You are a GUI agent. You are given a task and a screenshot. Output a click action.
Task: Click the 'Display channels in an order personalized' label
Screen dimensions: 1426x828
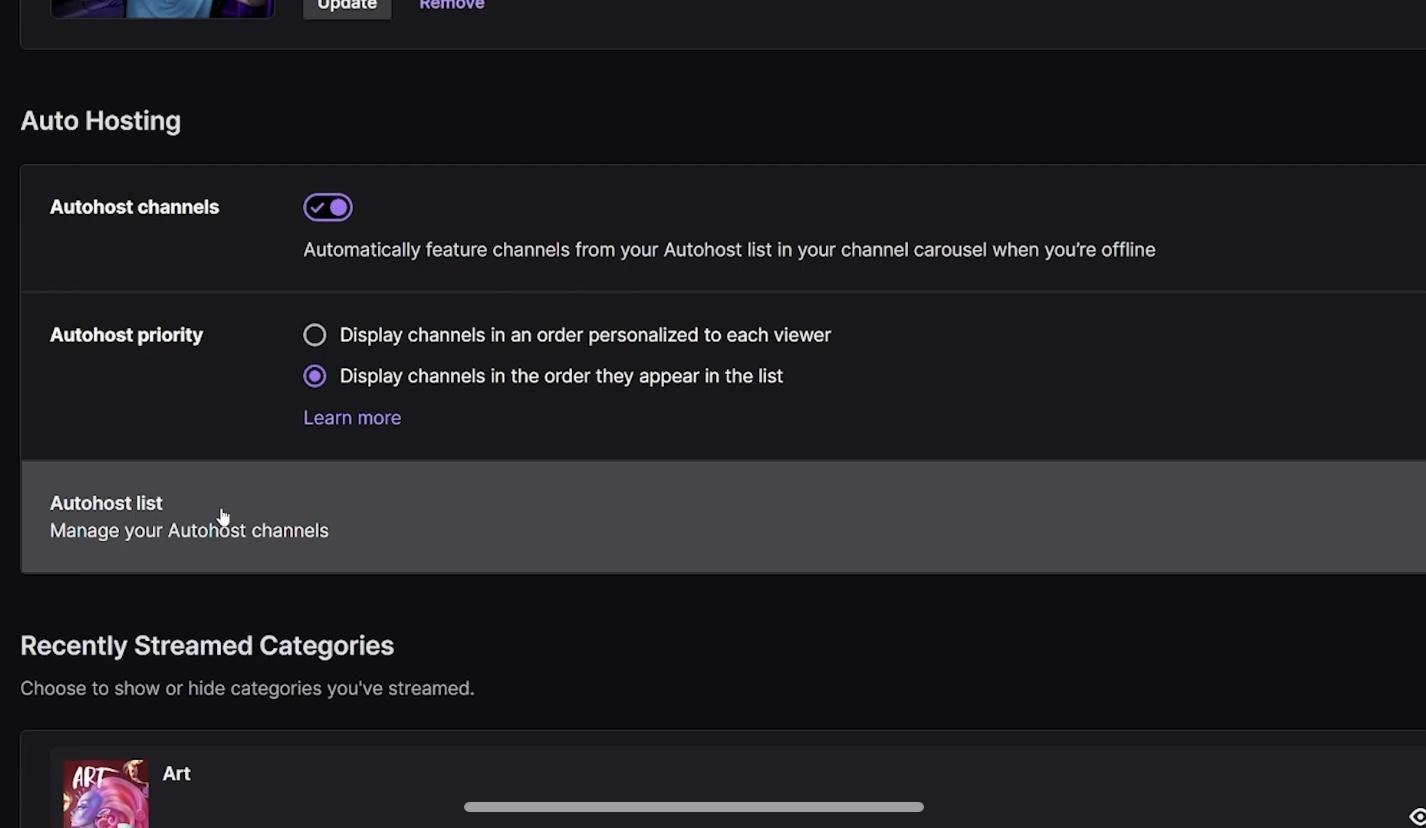pyautogui.click(x=585, y=335)
